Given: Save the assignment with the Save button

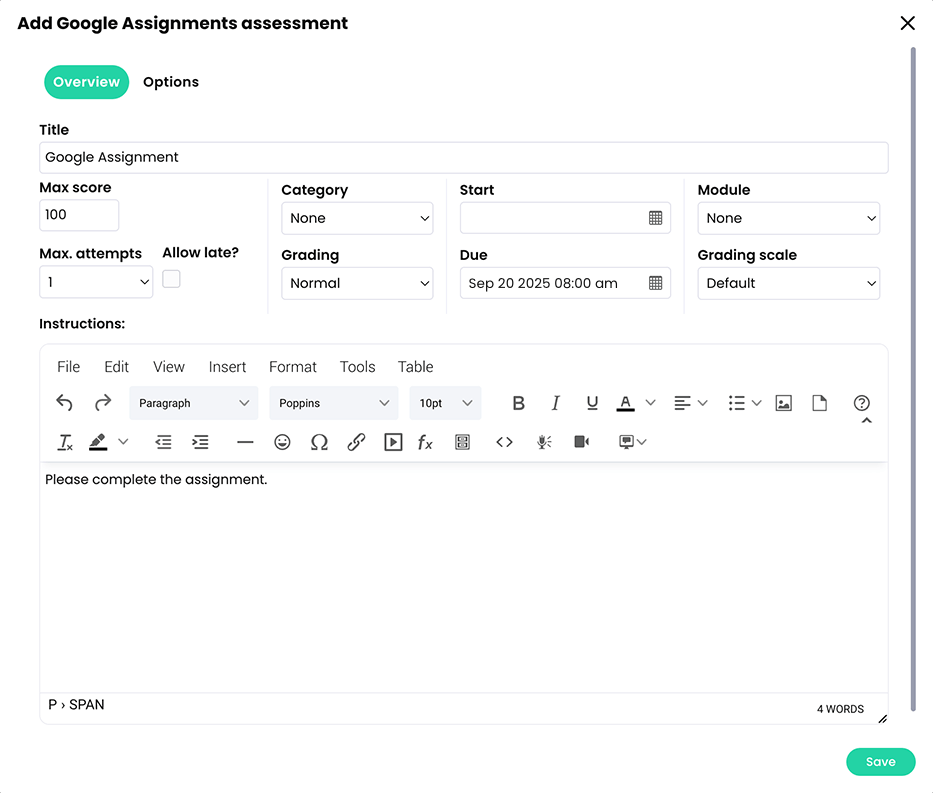Looking at the screenshot, I should pos(881,761).
